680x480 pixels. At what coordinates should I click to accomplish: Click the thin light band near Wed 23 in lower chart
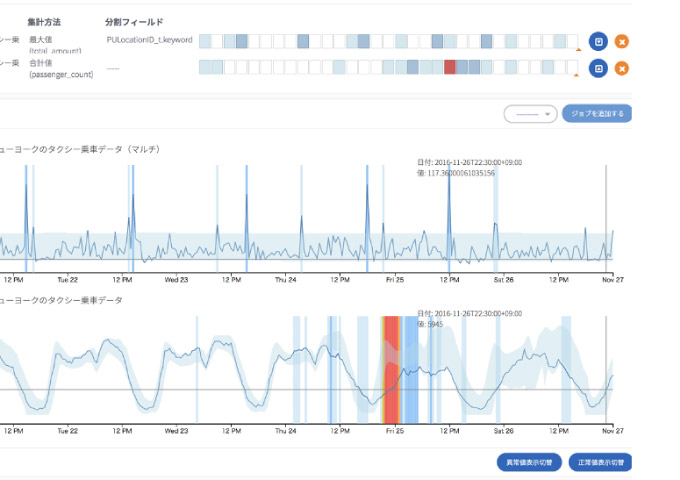[x=197, y=369]
